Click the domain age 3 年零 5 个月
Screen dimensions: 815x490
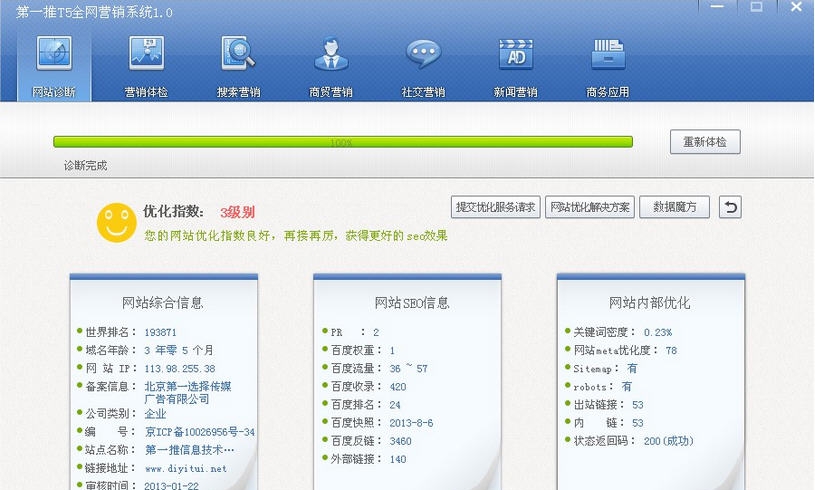179,350
